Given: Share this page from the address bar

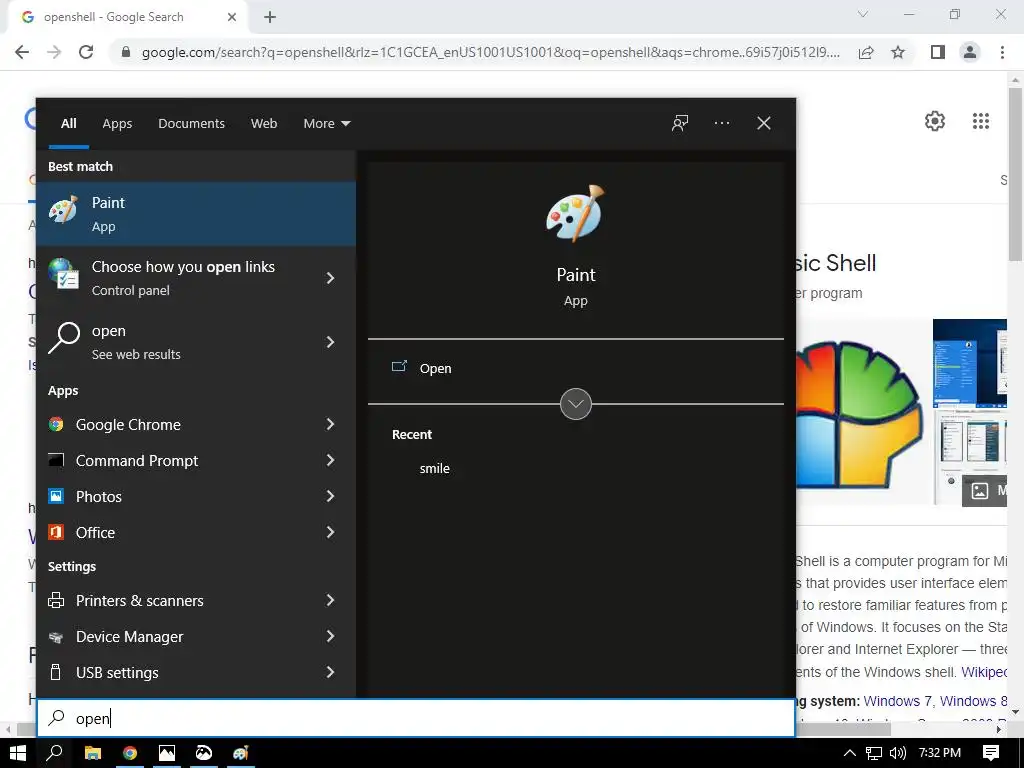Looking at the screenshot, I should coord(866,52).
